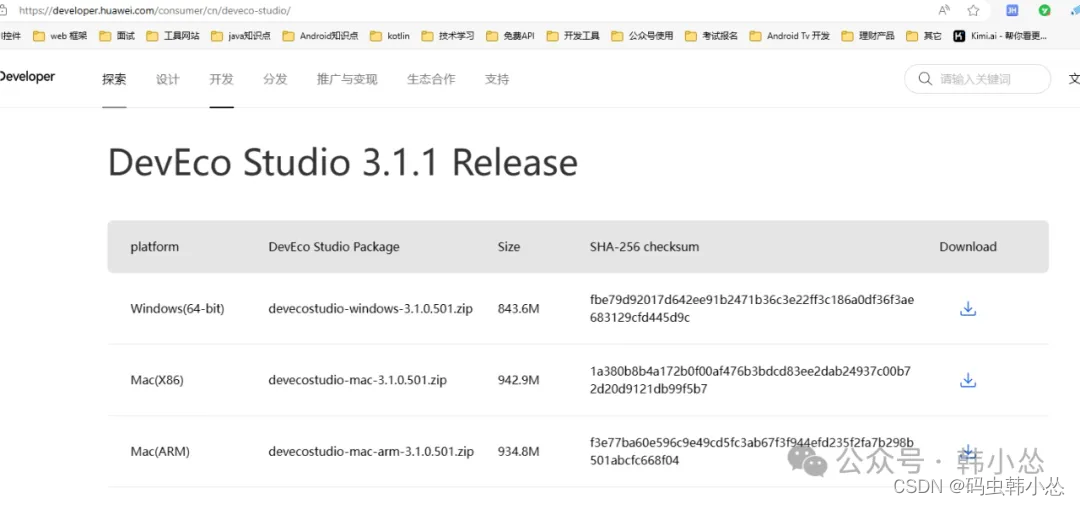Click the Windows checksum starting fbe79d92
The height and width of the screenshot is (505, 1080).
[x=751, y=309]
